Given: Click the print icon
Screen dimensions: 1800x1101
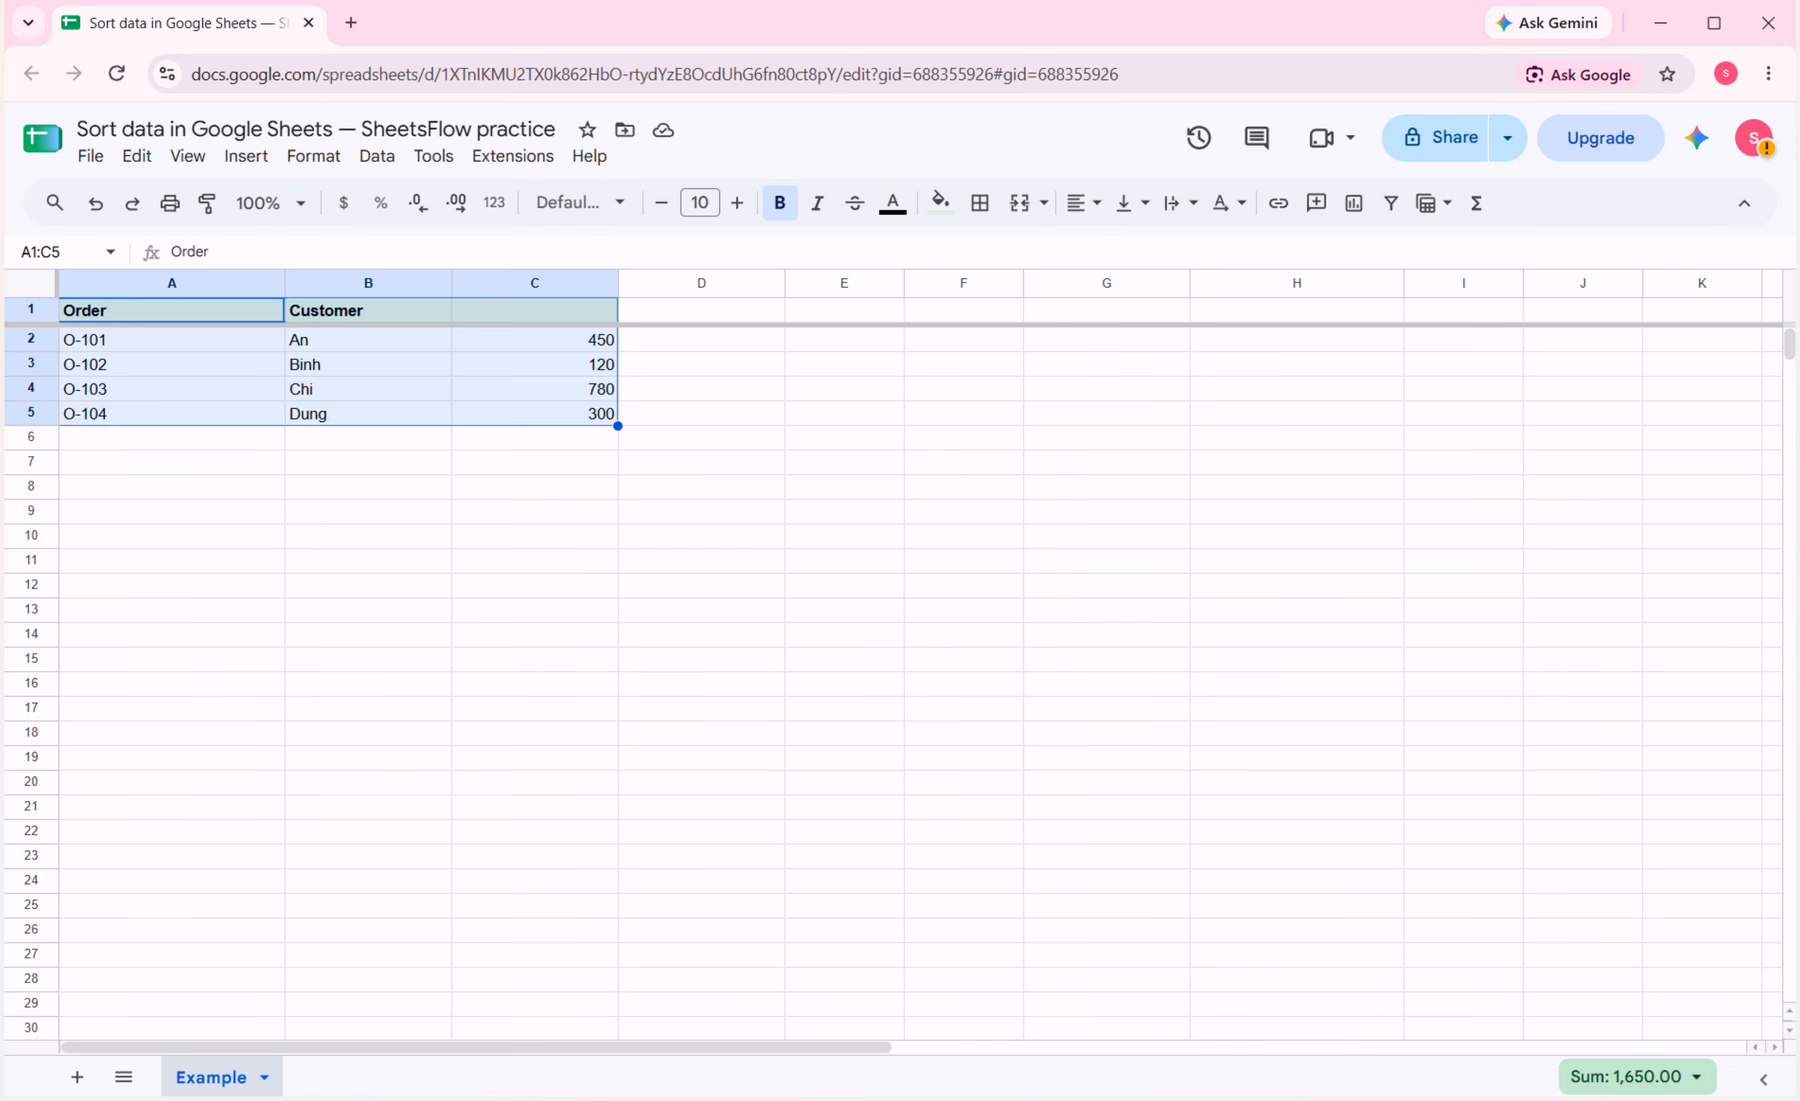Looking at the screenshot, I should point(170,203).
